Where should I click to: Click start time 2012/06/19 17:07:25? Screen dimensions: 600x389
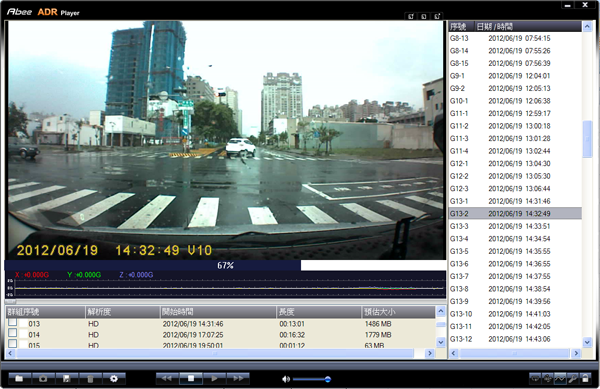tap(193, 335)
